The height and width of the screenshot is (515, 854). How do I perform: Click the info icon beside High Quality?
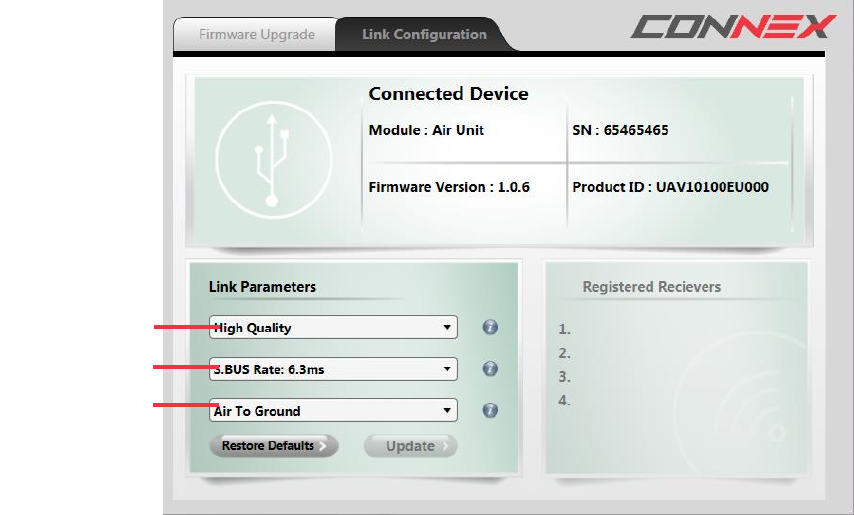(490, 327)
